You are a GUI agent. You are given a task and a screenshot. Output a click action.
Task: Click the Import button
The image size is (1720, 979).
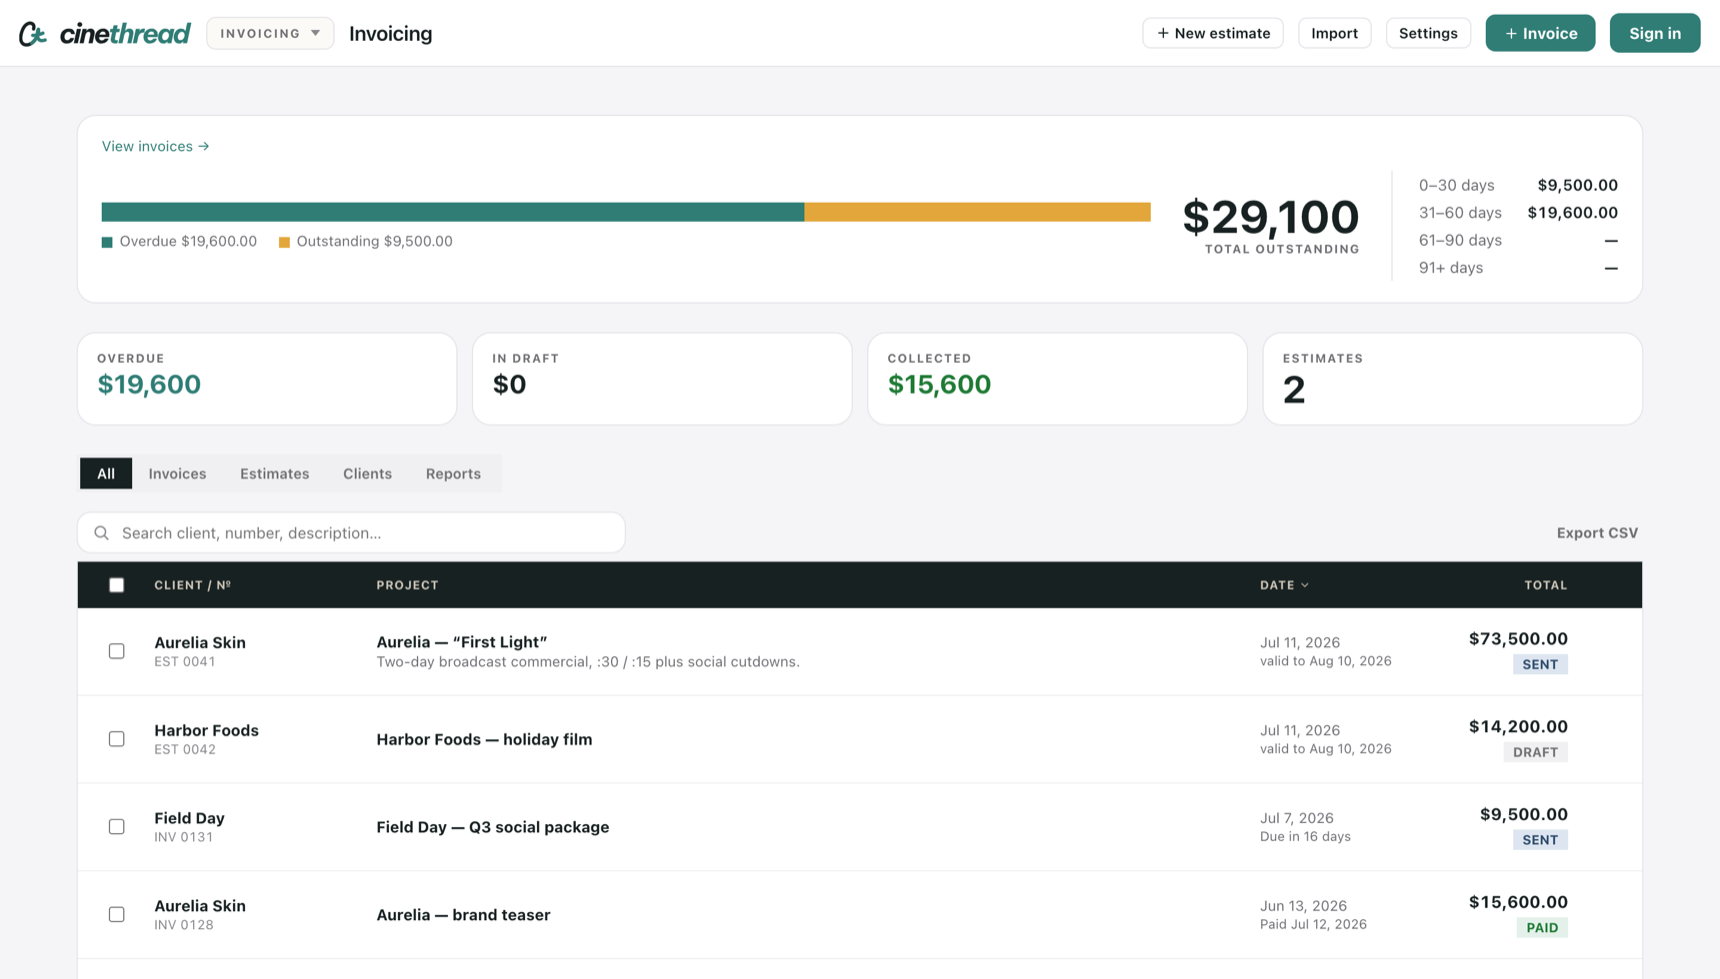[1334, 33]
